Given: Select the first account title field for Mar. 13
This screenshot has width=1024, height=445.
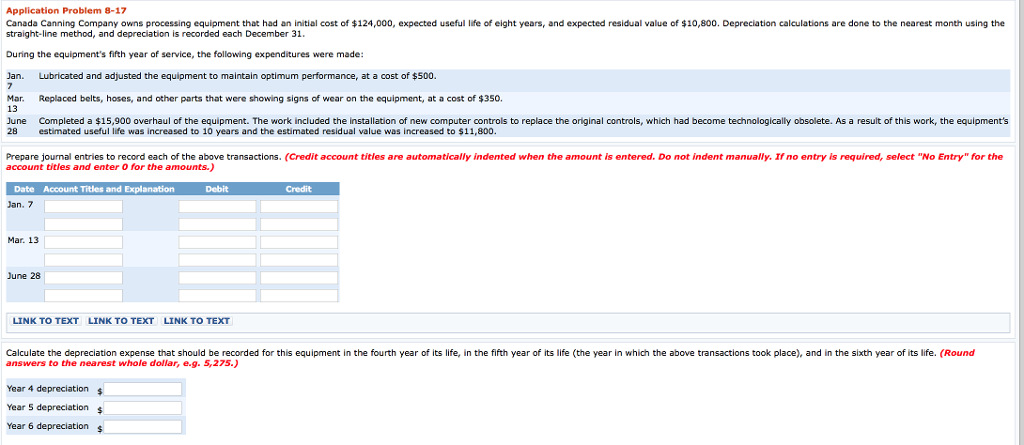Looking at the screenshot, I should (x=84, y=242).
